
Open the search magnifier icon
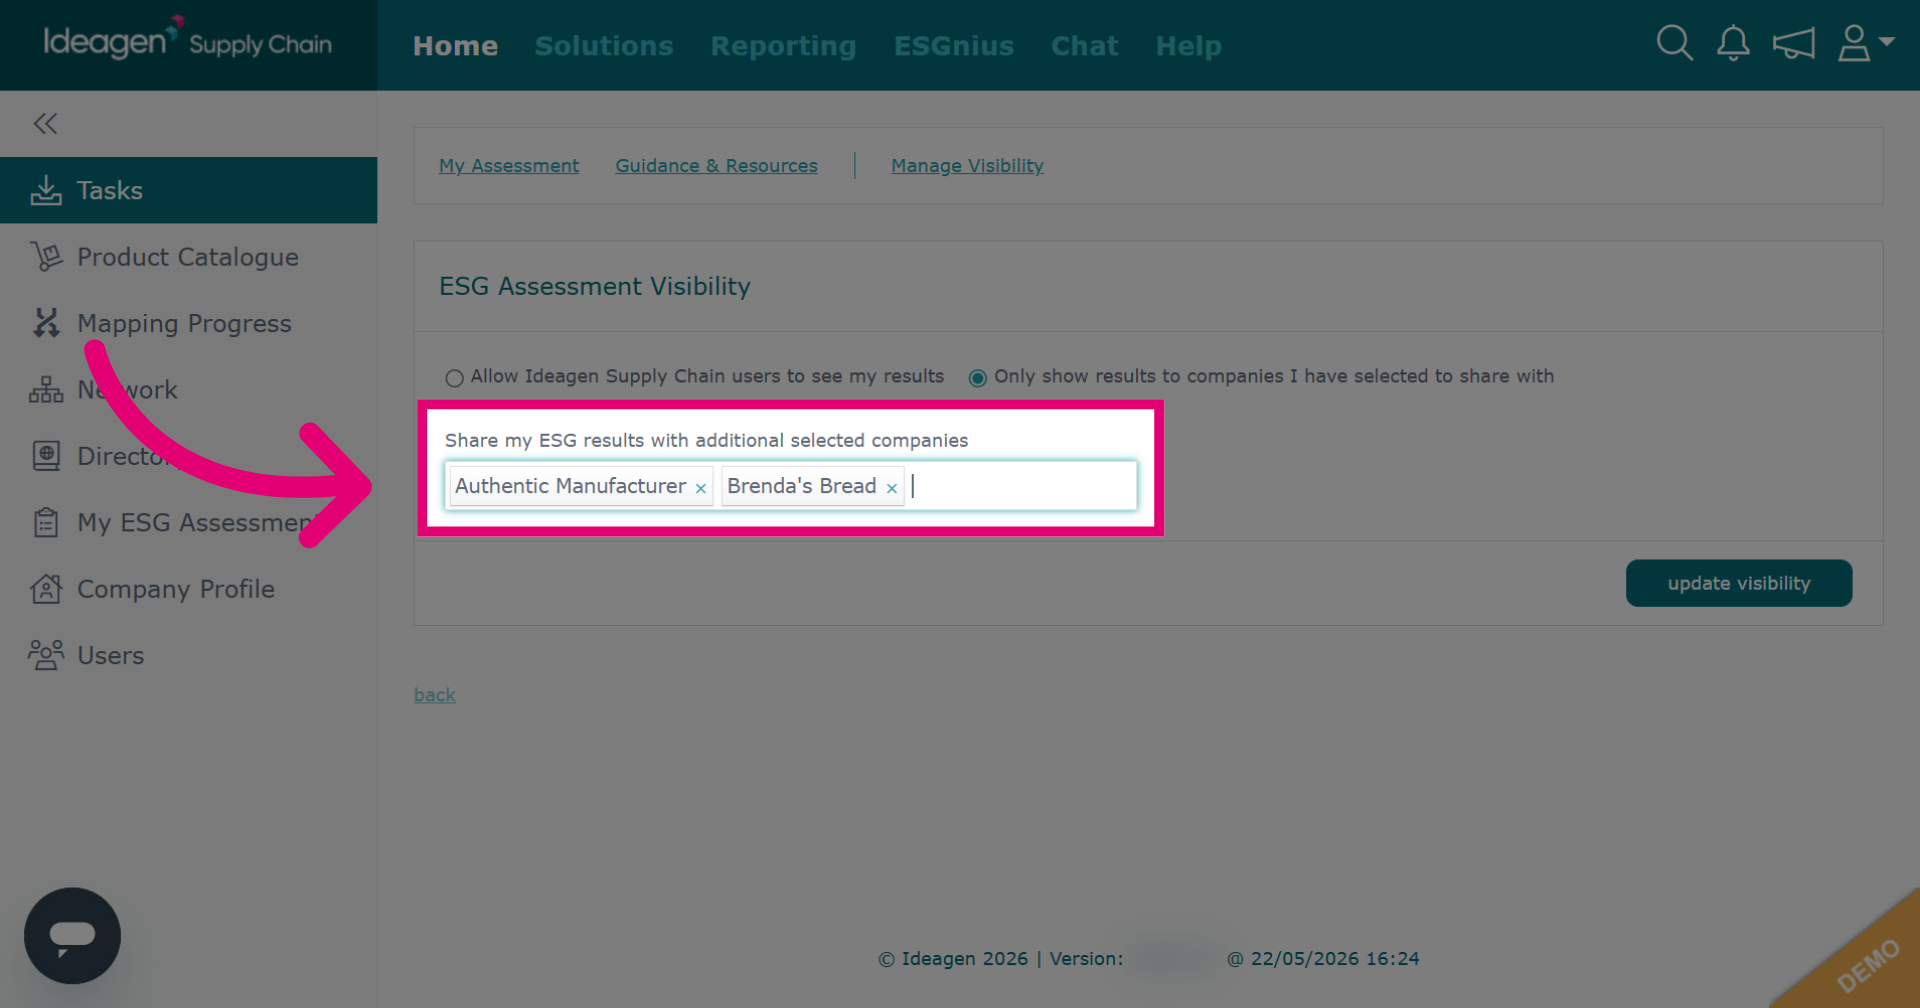(x=1674, y=44)
